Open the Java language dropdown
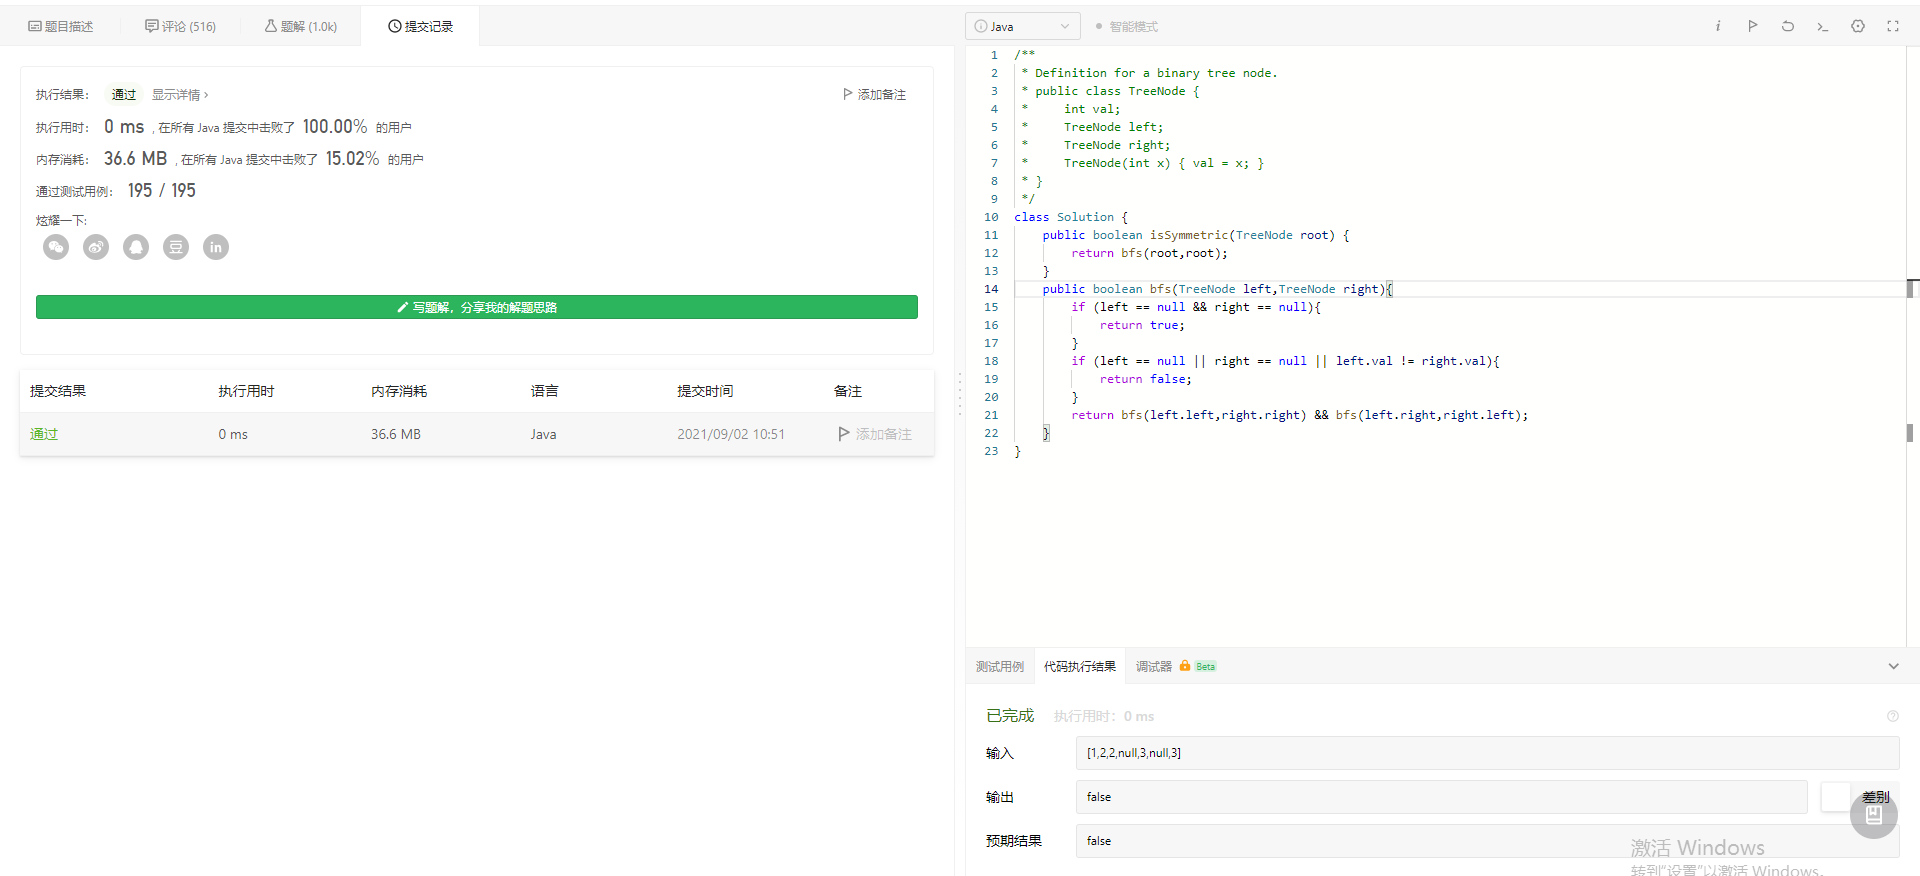This screenshot has height=876, width=1920. pyautogui.click(x=1022, y=27)
